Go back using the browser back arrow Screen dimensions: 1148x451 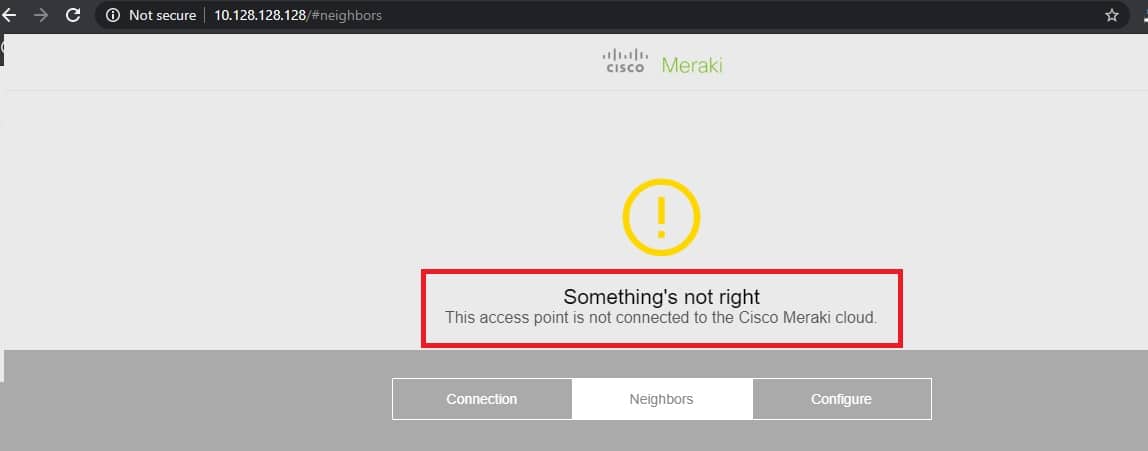pyautogui.click(x=9, y=15)
